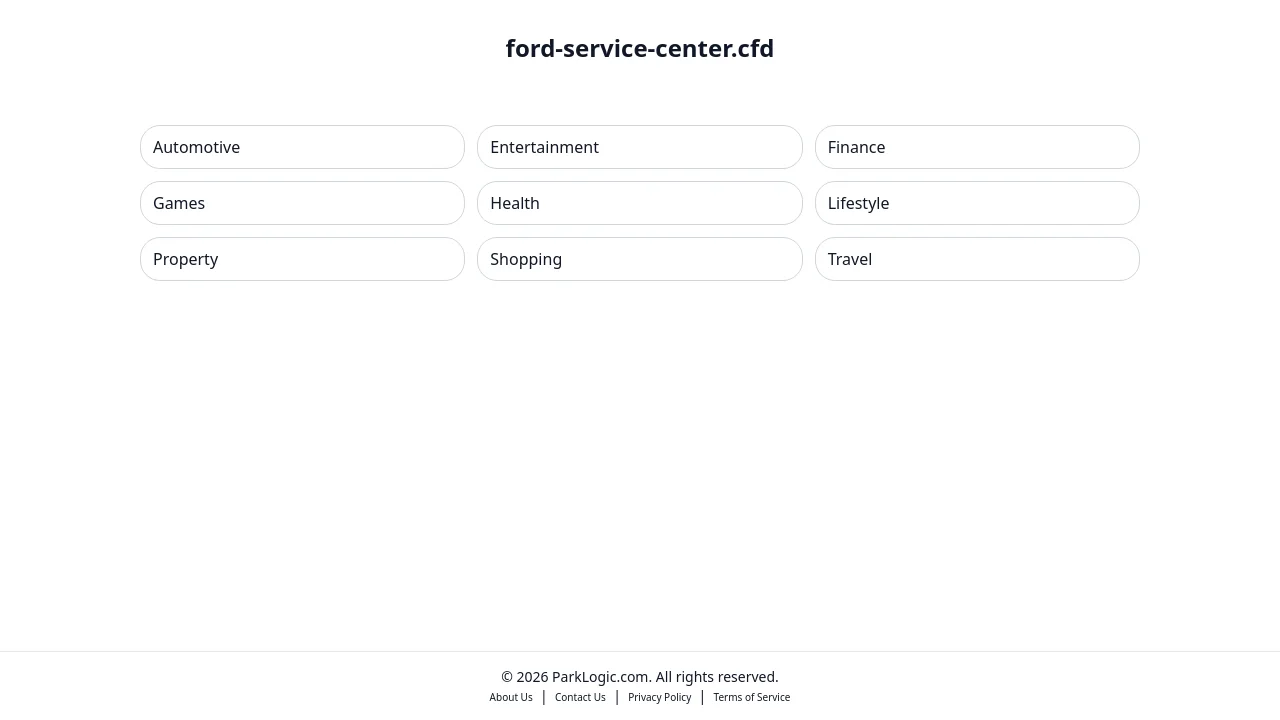This screenshot has width=1280, height=720.
Task: Click the separator between Contact Us and Privacy Policy
Action: click(x=617, y=697)
